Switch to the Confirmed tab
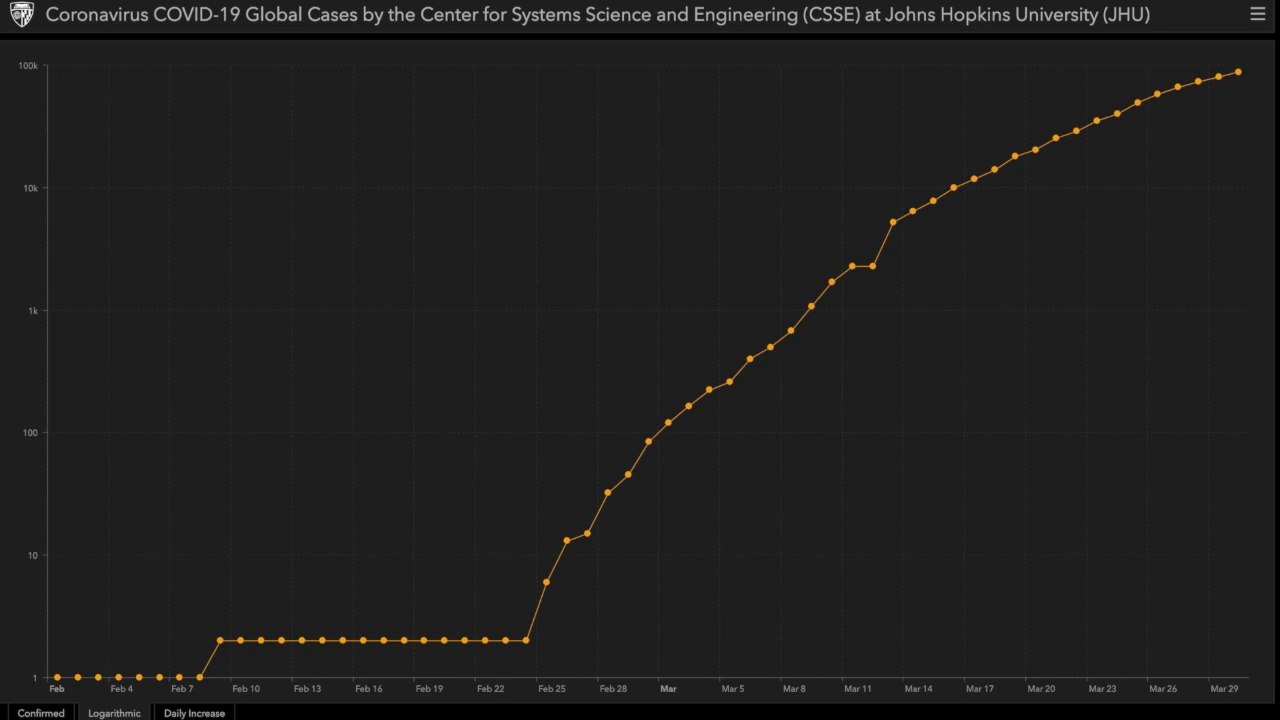Viewport: 1280px width, 720px height. pyautogui.click(x=41, y=713)
